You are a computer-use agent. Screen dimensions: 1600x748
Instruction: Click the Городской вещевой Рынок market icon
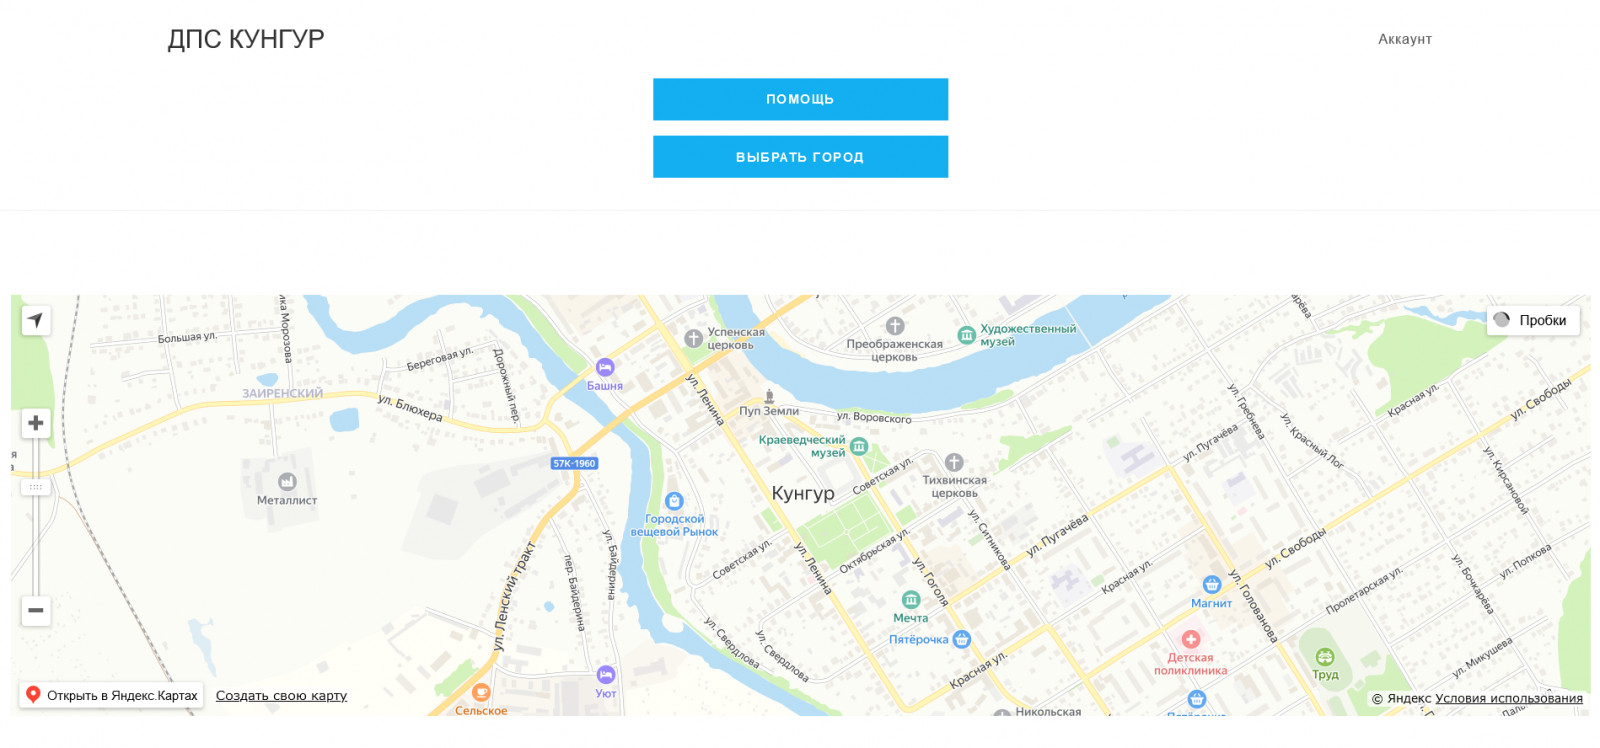674,501
